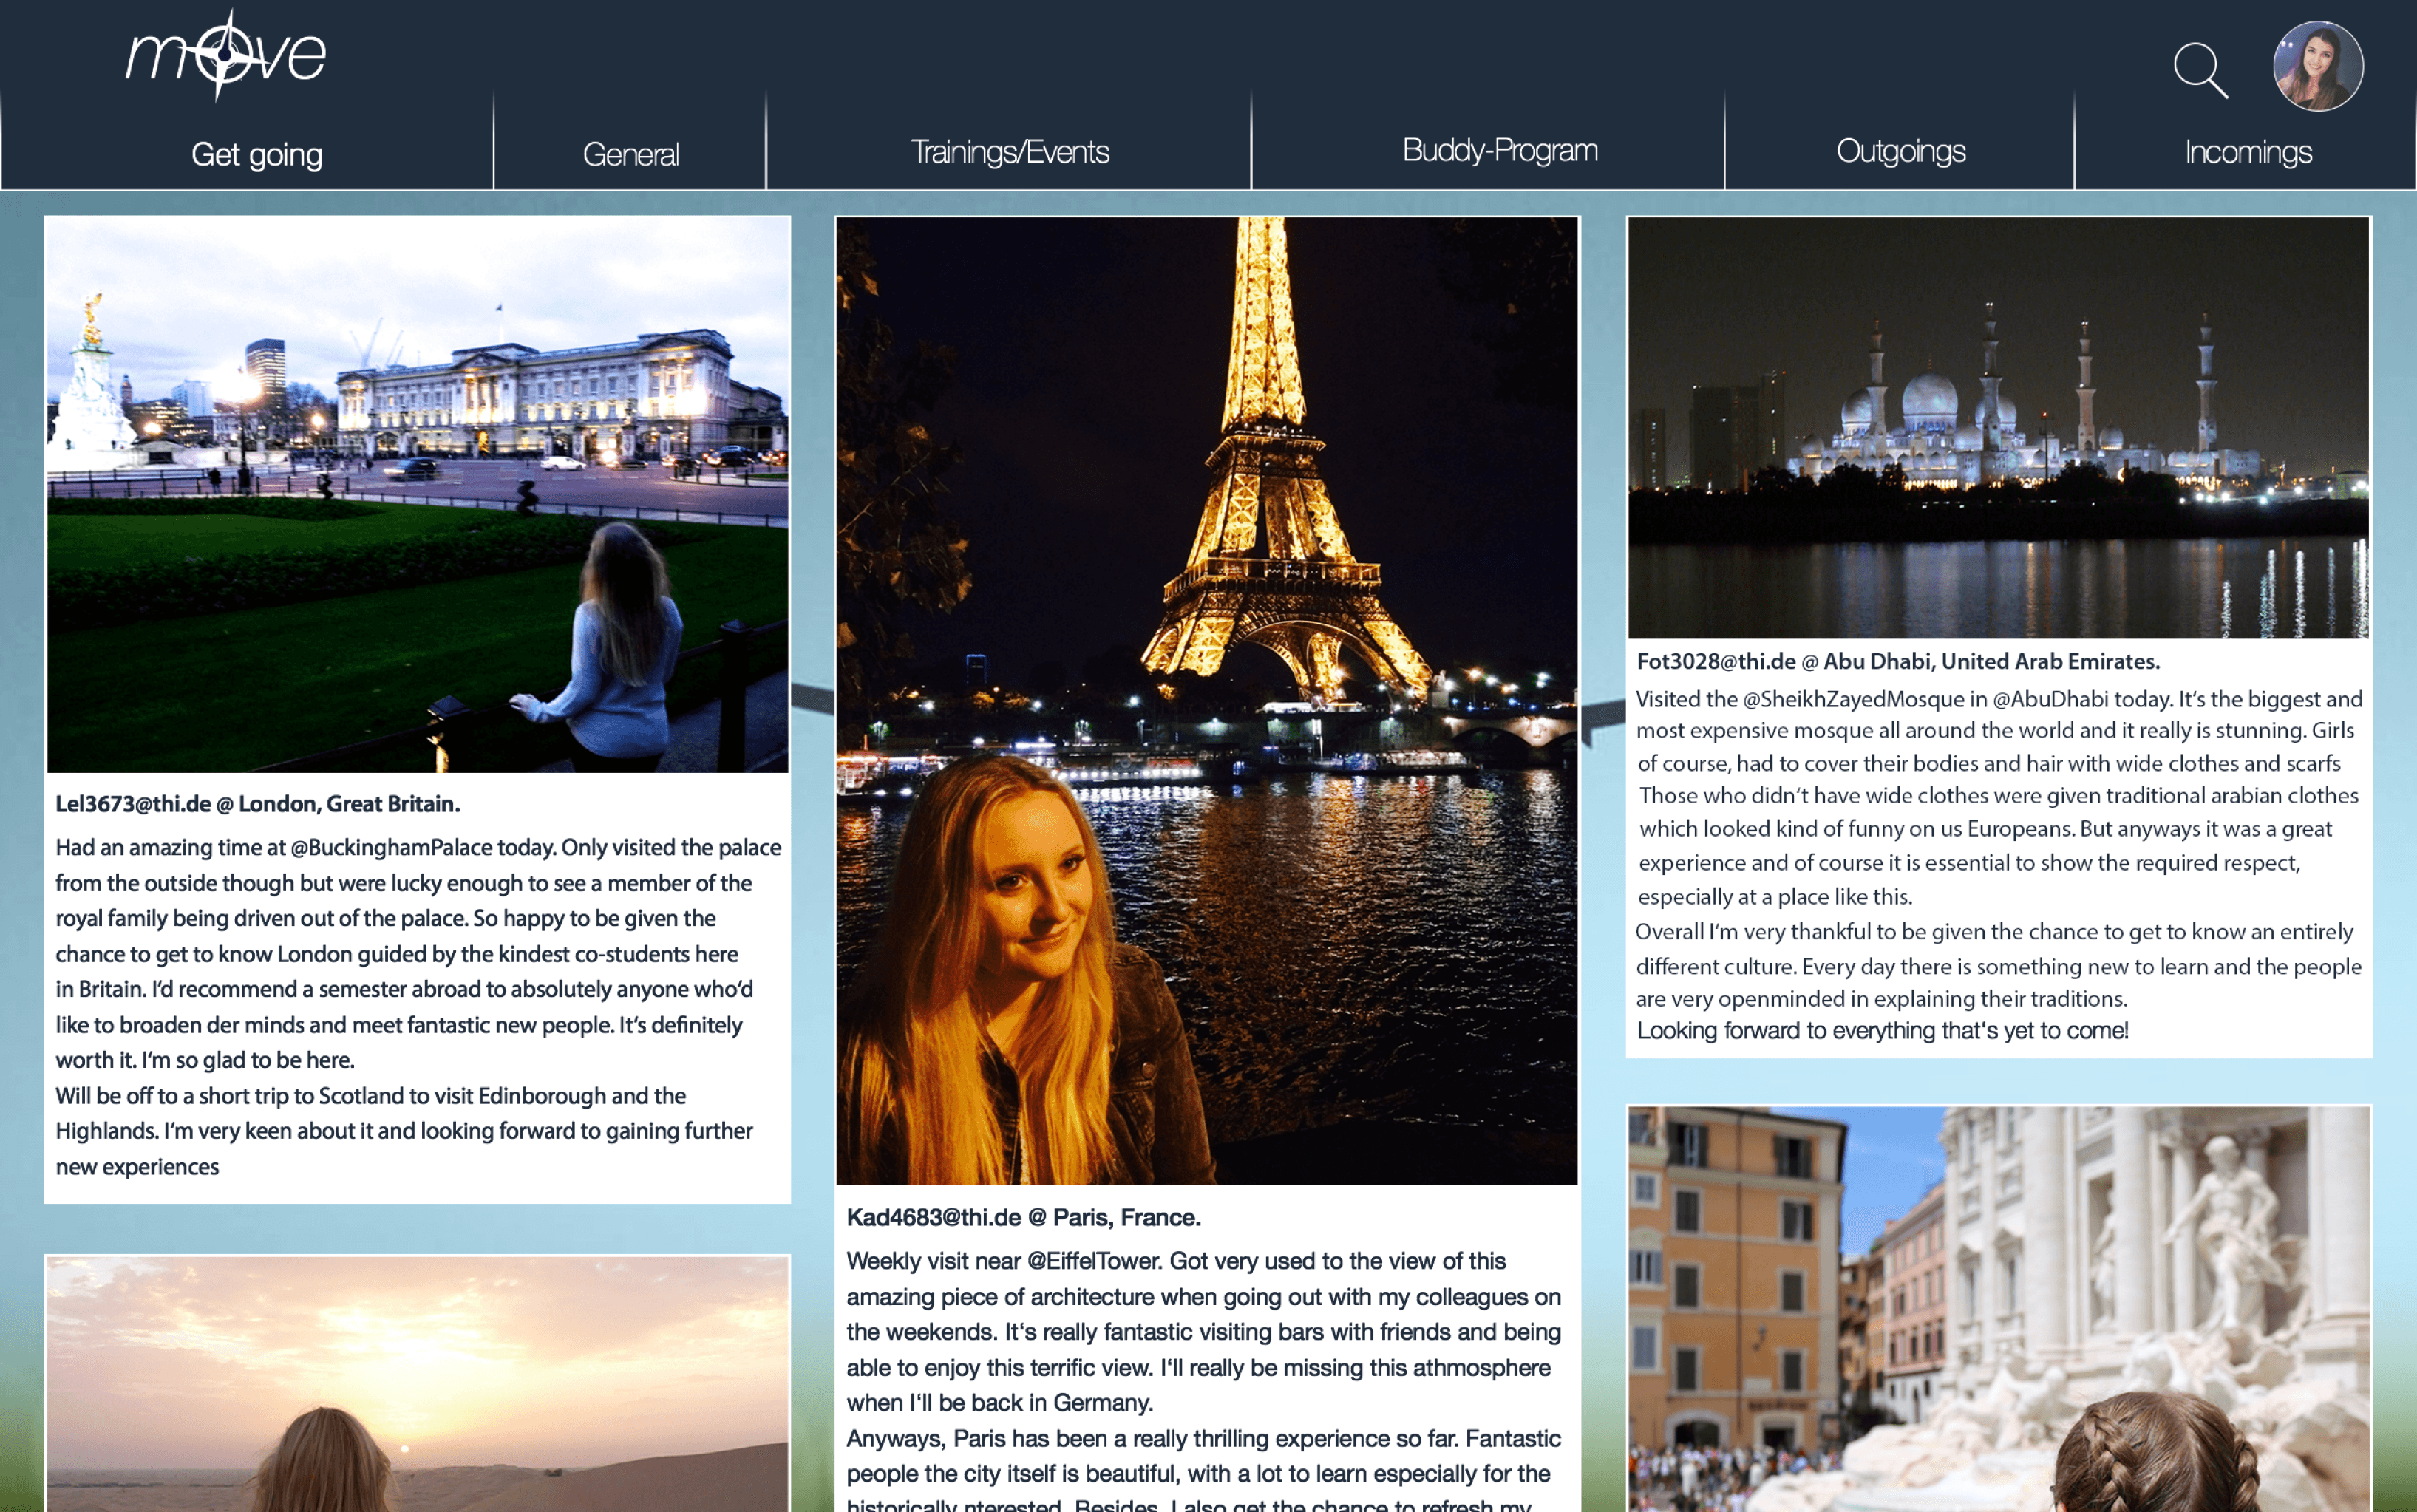Viewport: 2417px width, 1512px height.
Task: Click the @BuckinghamPalace mention
Action: [391, 848]
